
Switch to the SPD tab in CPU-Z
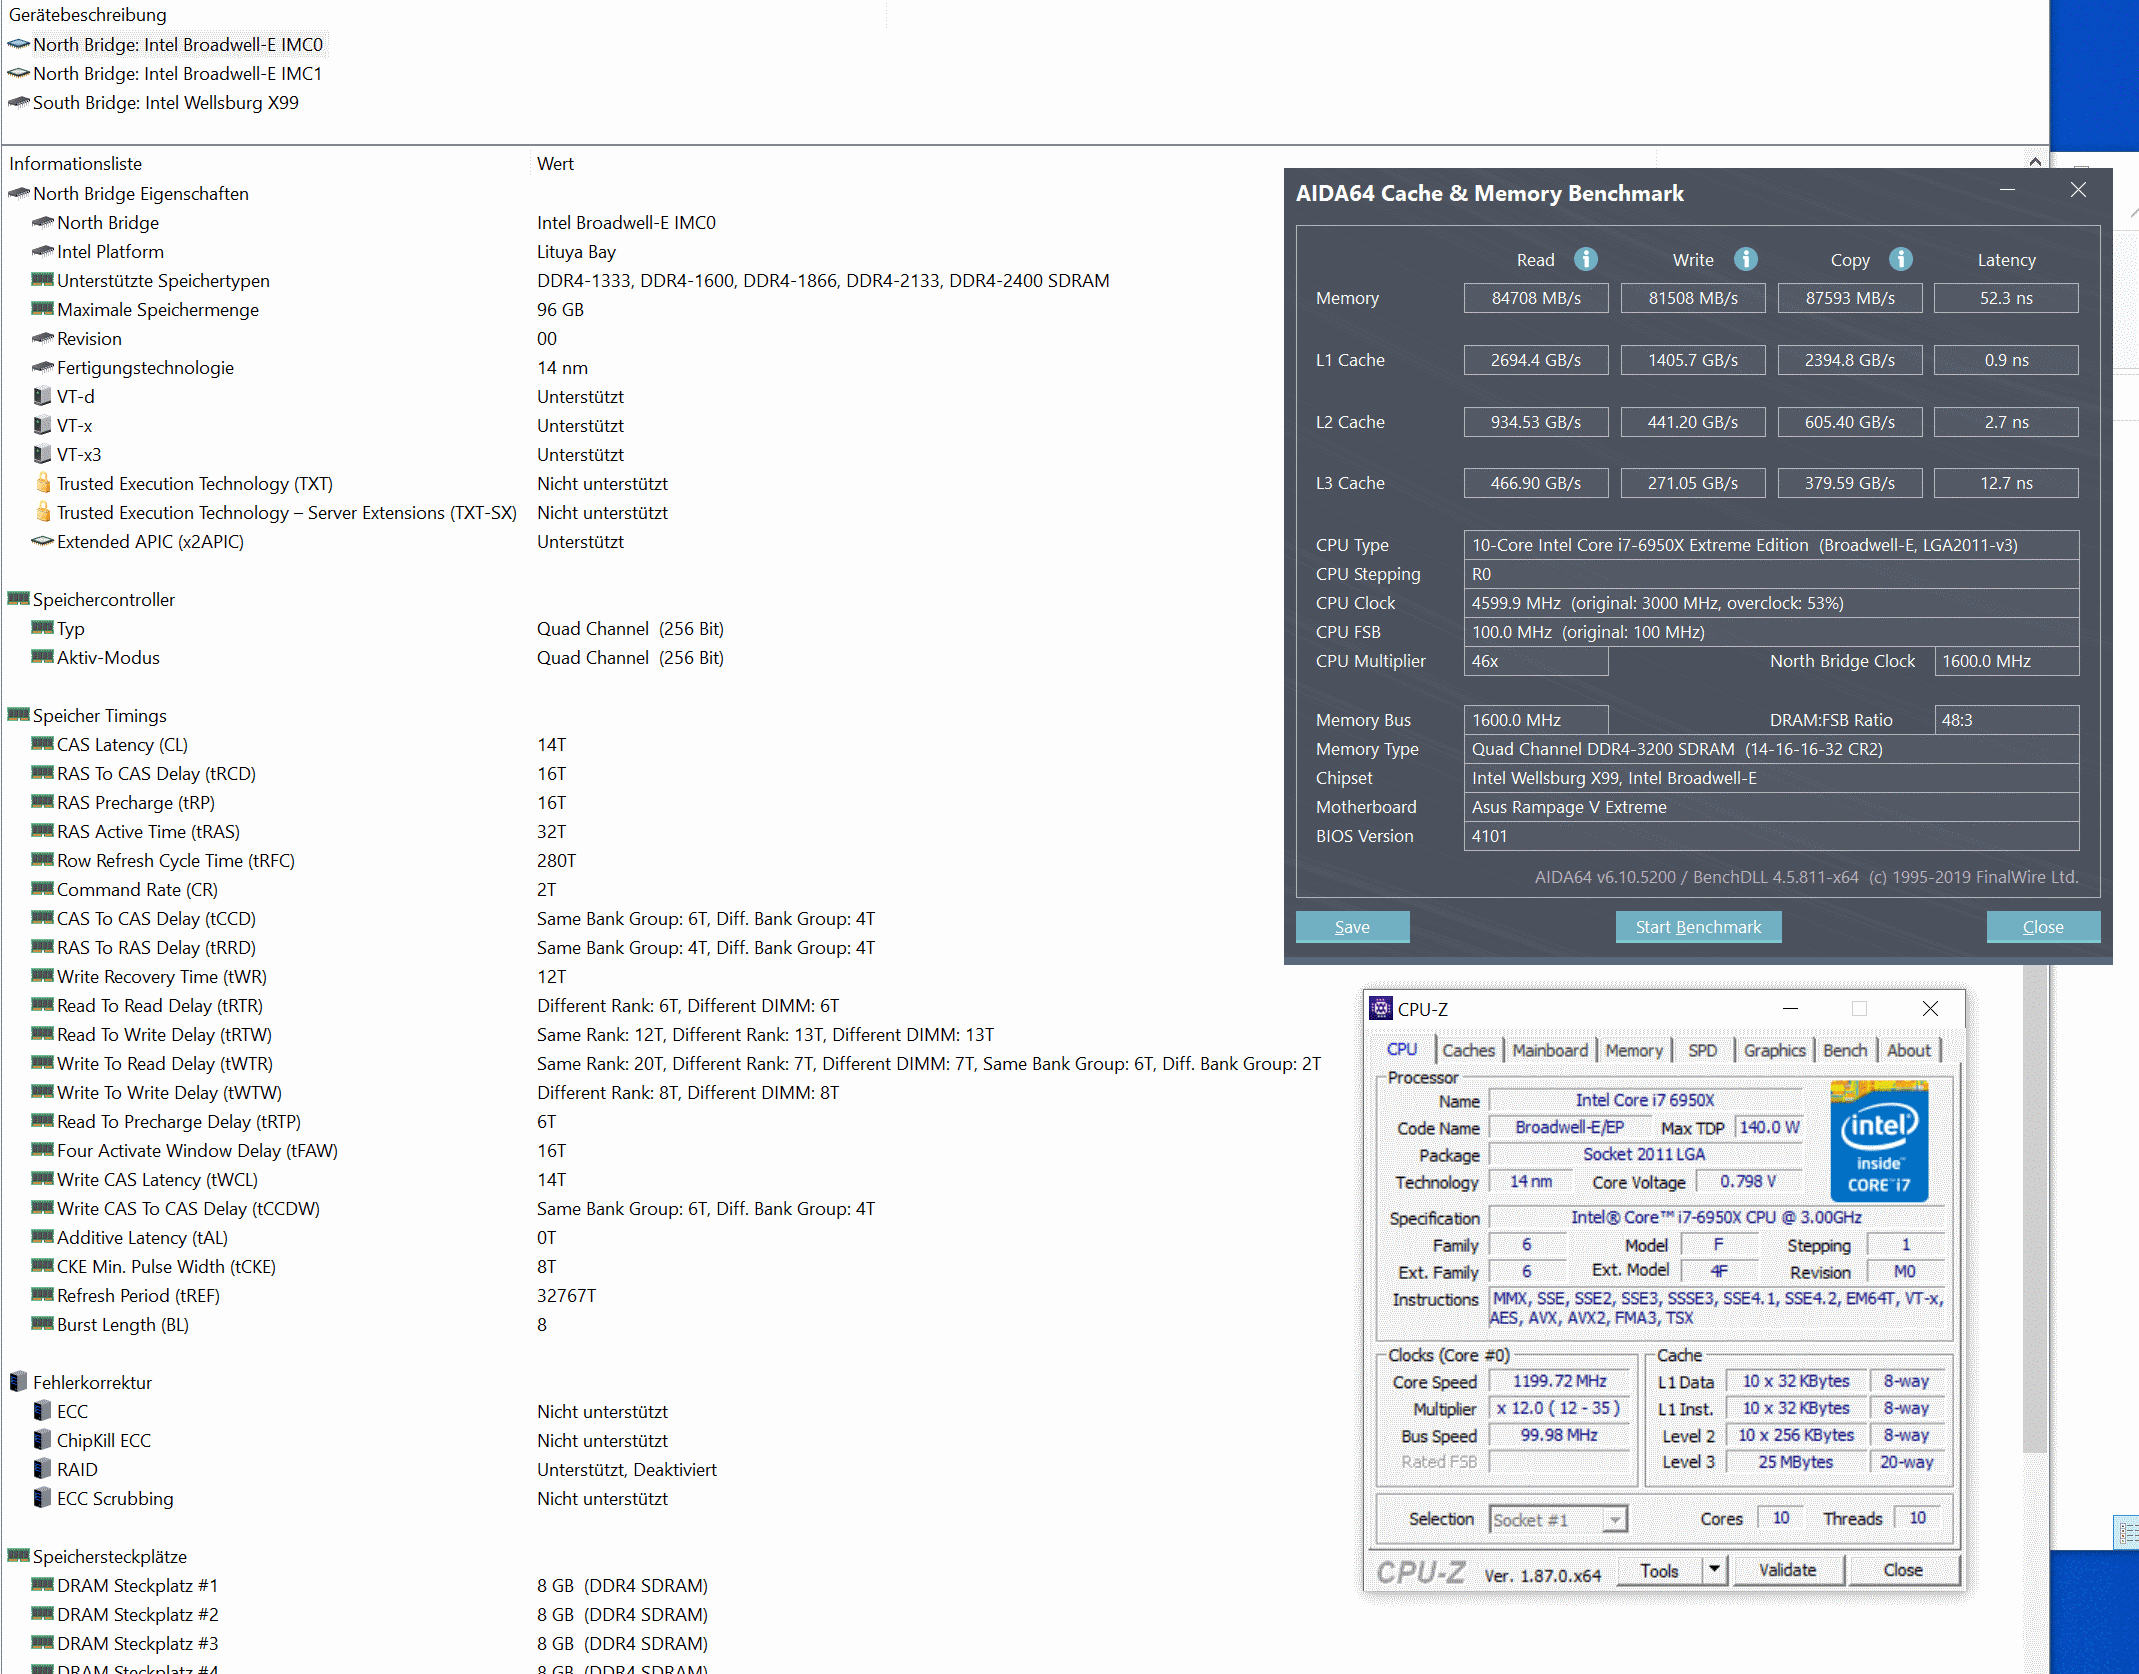point(1702,1050)
